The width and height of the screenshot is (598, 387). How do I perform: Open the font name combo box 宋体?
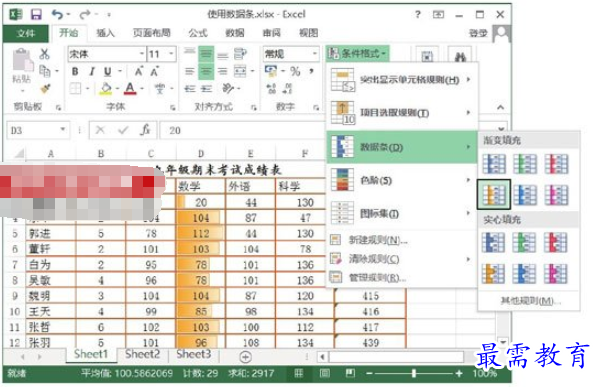coord(107,54)
